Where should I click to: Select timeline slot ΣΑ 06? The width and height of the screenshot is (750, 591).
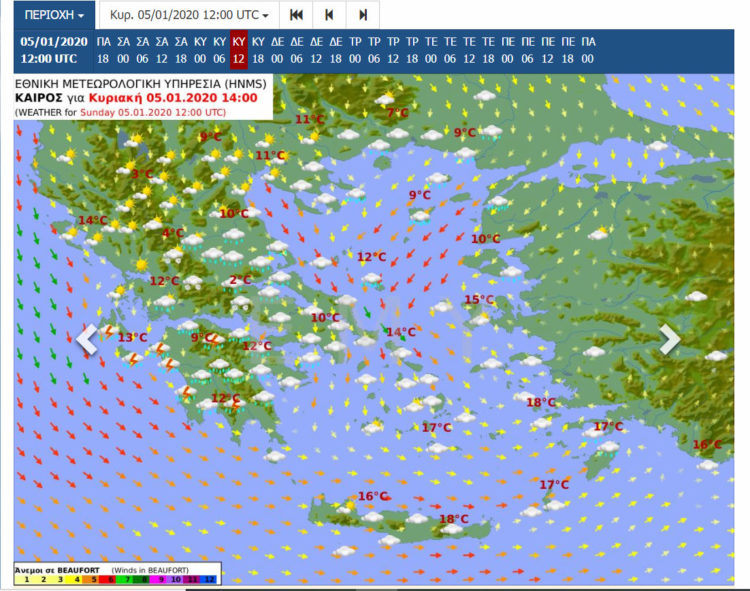click(143, 50)
